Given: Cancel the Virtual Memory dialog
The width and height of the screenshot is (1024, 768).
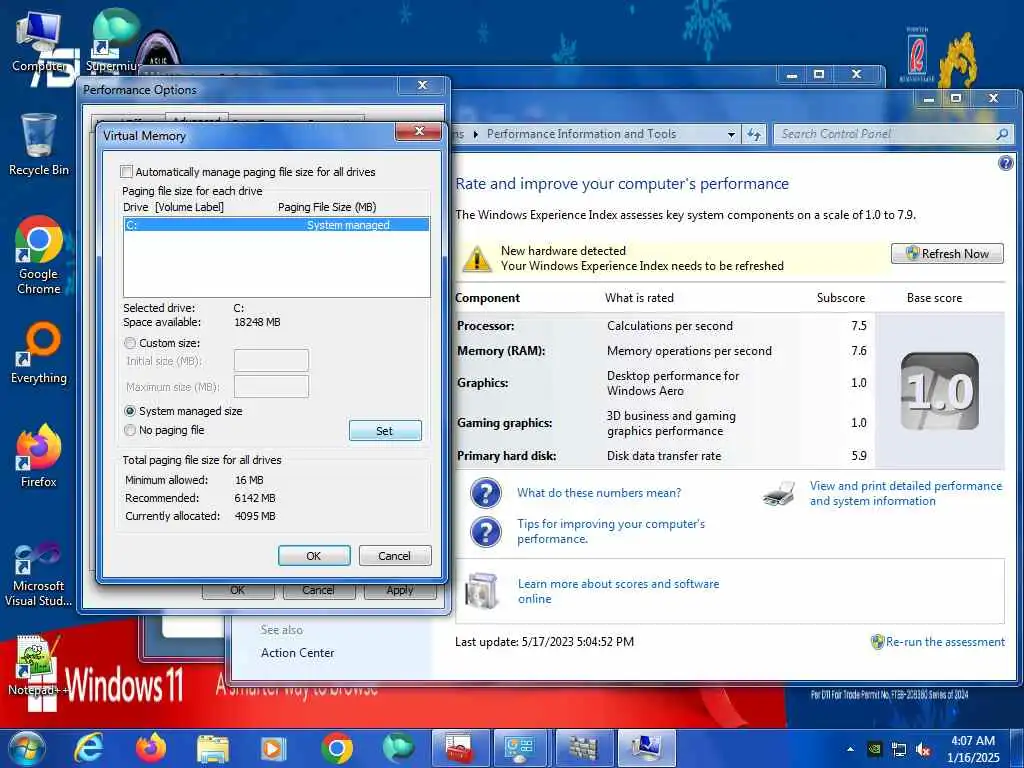Looking at the screenshot, I should point(394,556).
